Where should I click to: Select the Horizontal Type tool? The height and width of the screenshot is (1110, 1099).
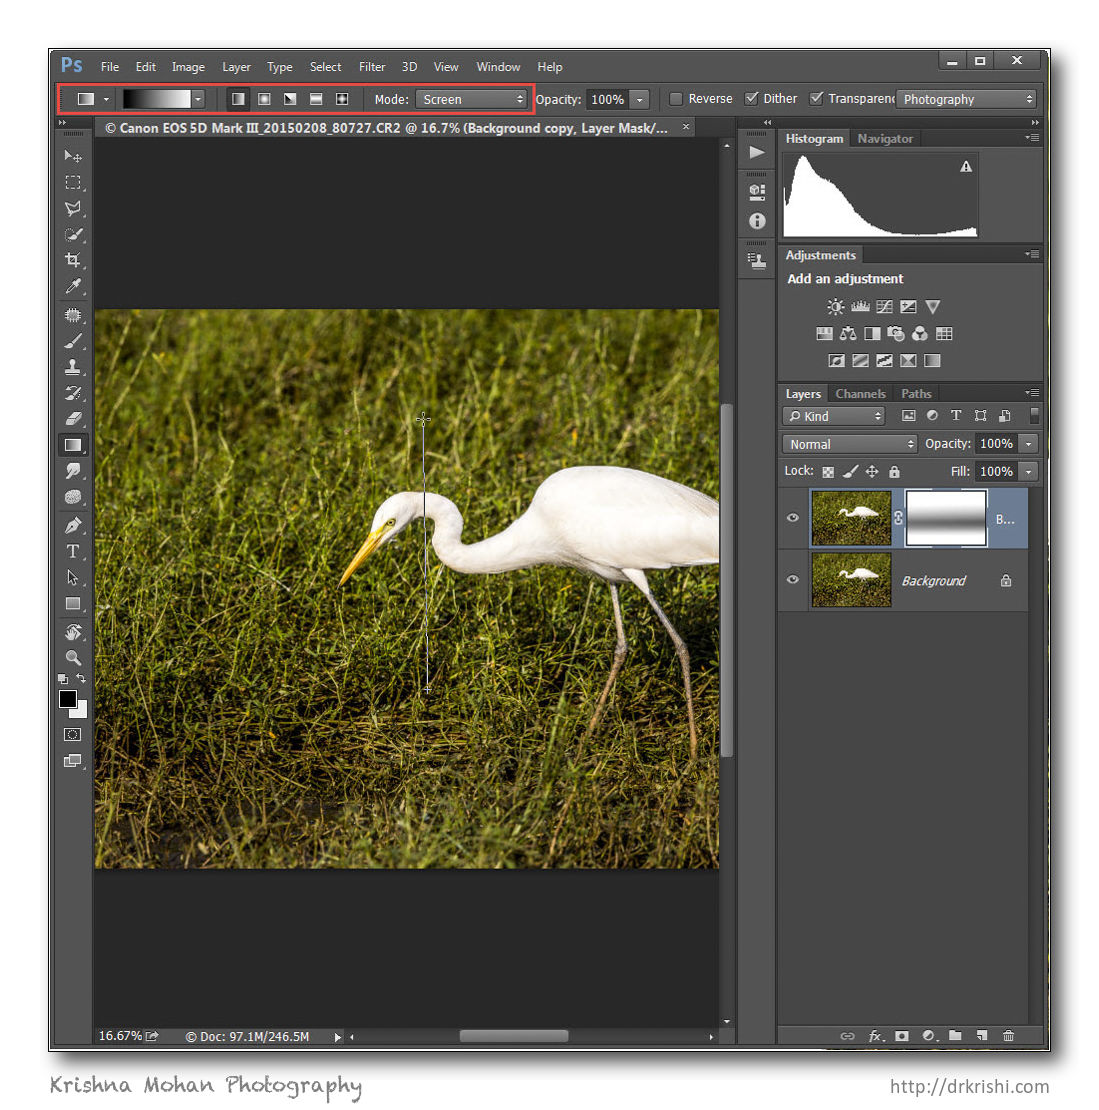(72, 551)
